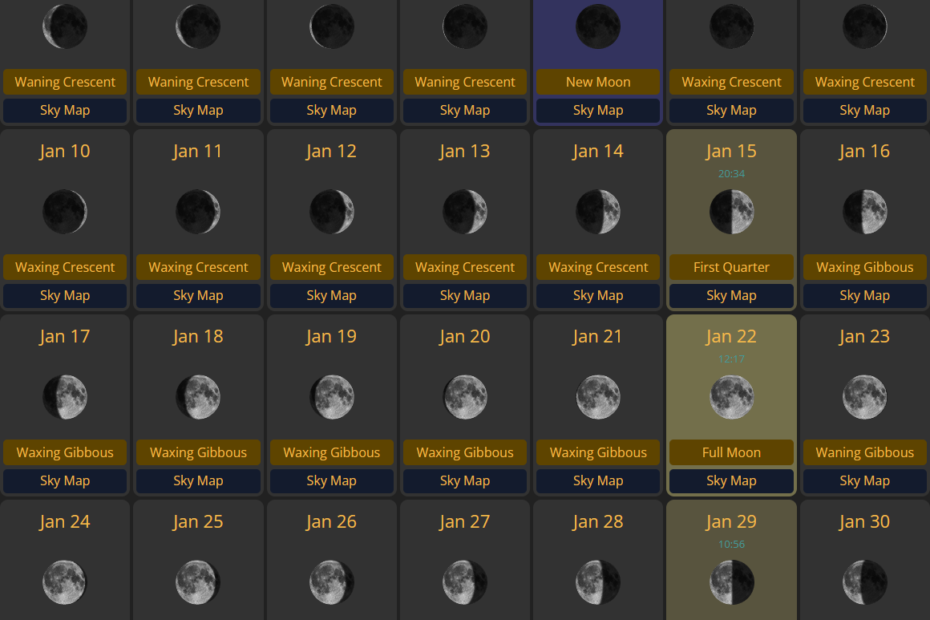
Task: Open the Sky Map for New Moon day
Action: pyautogui.click(x=598, y=110)
